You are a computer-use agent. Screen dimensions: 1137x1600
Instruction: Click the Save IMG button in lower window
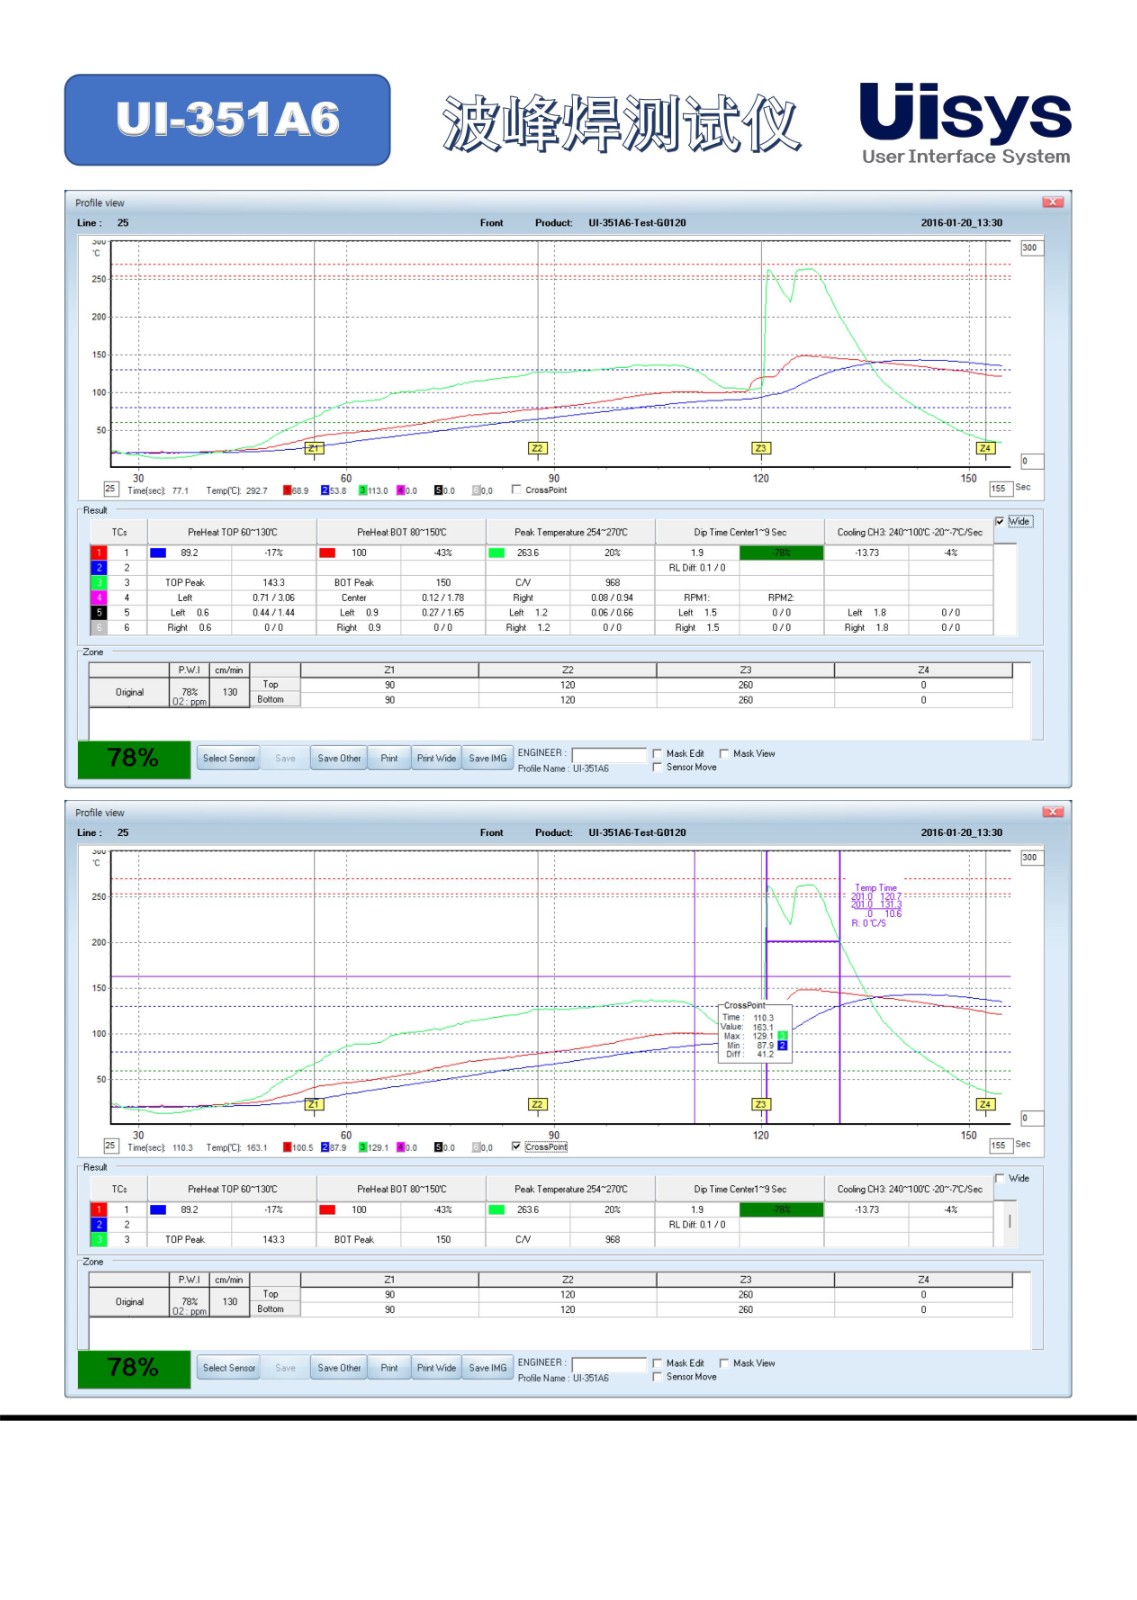(x=488, y=1368)
